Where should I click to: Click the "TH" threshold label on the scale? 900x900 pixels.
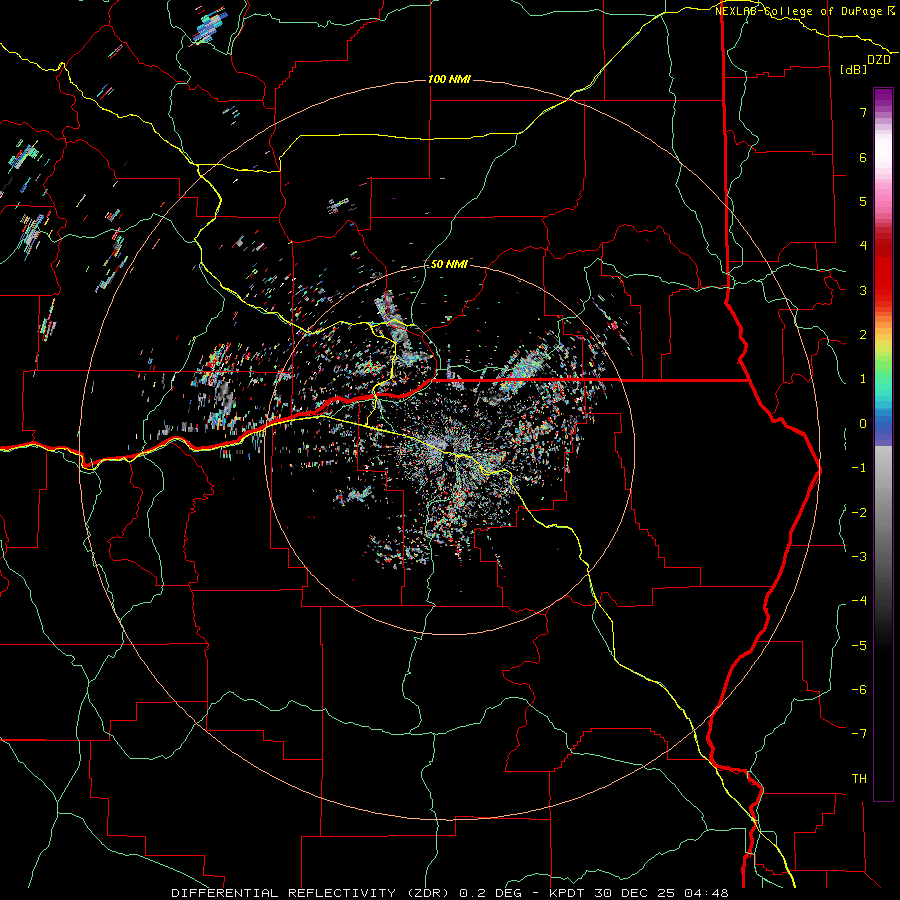point(859,779)
